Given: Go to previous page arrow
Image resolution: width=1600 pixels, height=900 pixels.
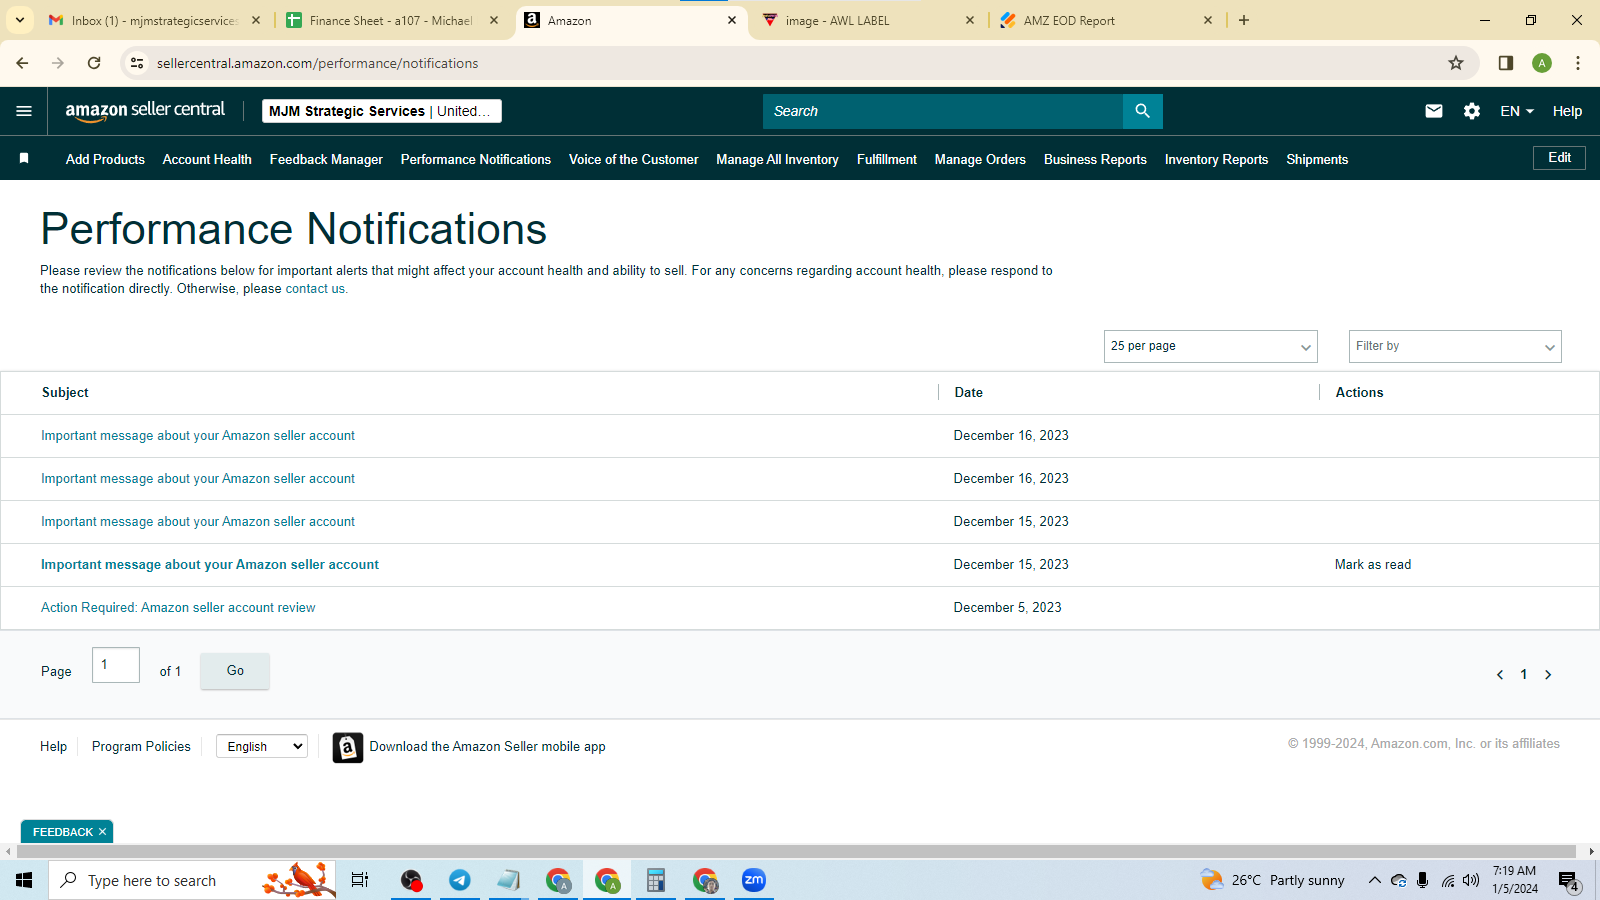Looking at the screenshot, I should coord(1500,675).
